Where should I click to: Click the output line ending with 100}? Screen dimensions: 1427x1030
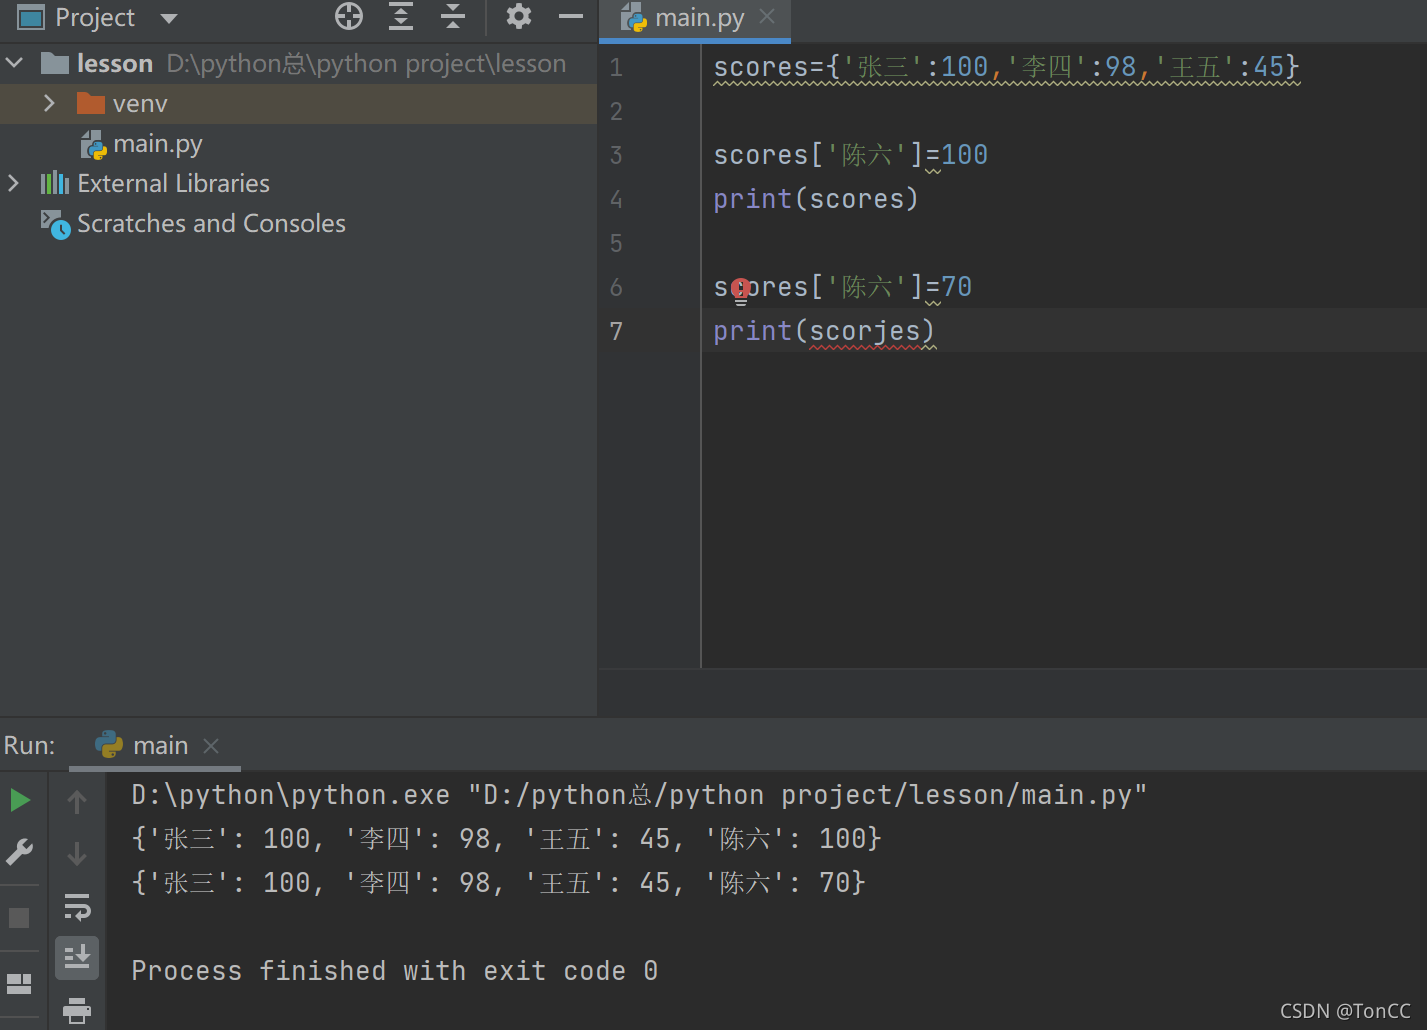click(506, 839)
